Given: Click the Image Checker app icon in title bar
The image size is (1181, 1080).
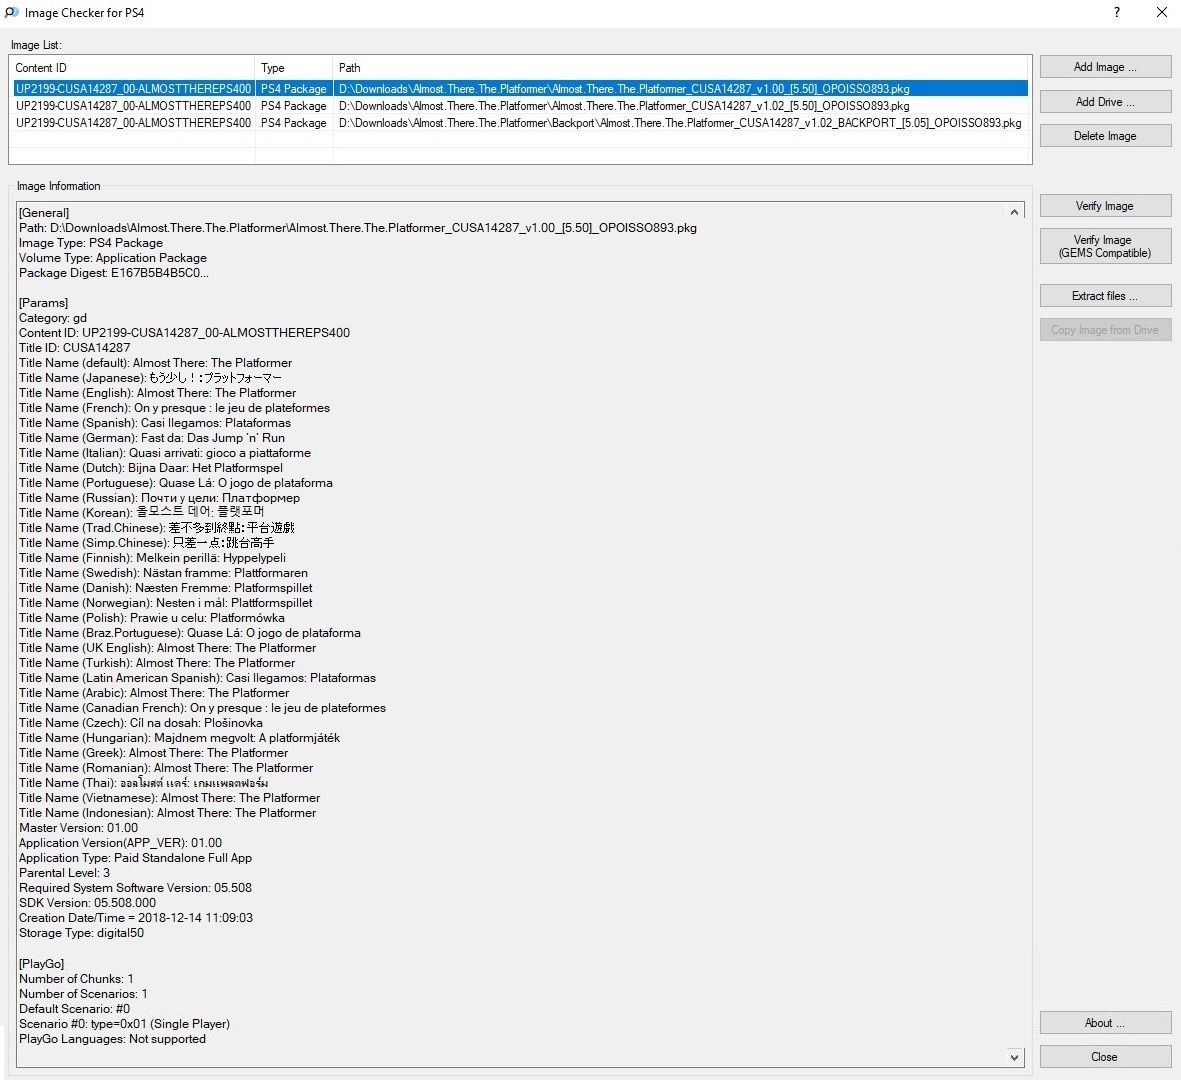Looking at the screenshot, I should 11,13.
